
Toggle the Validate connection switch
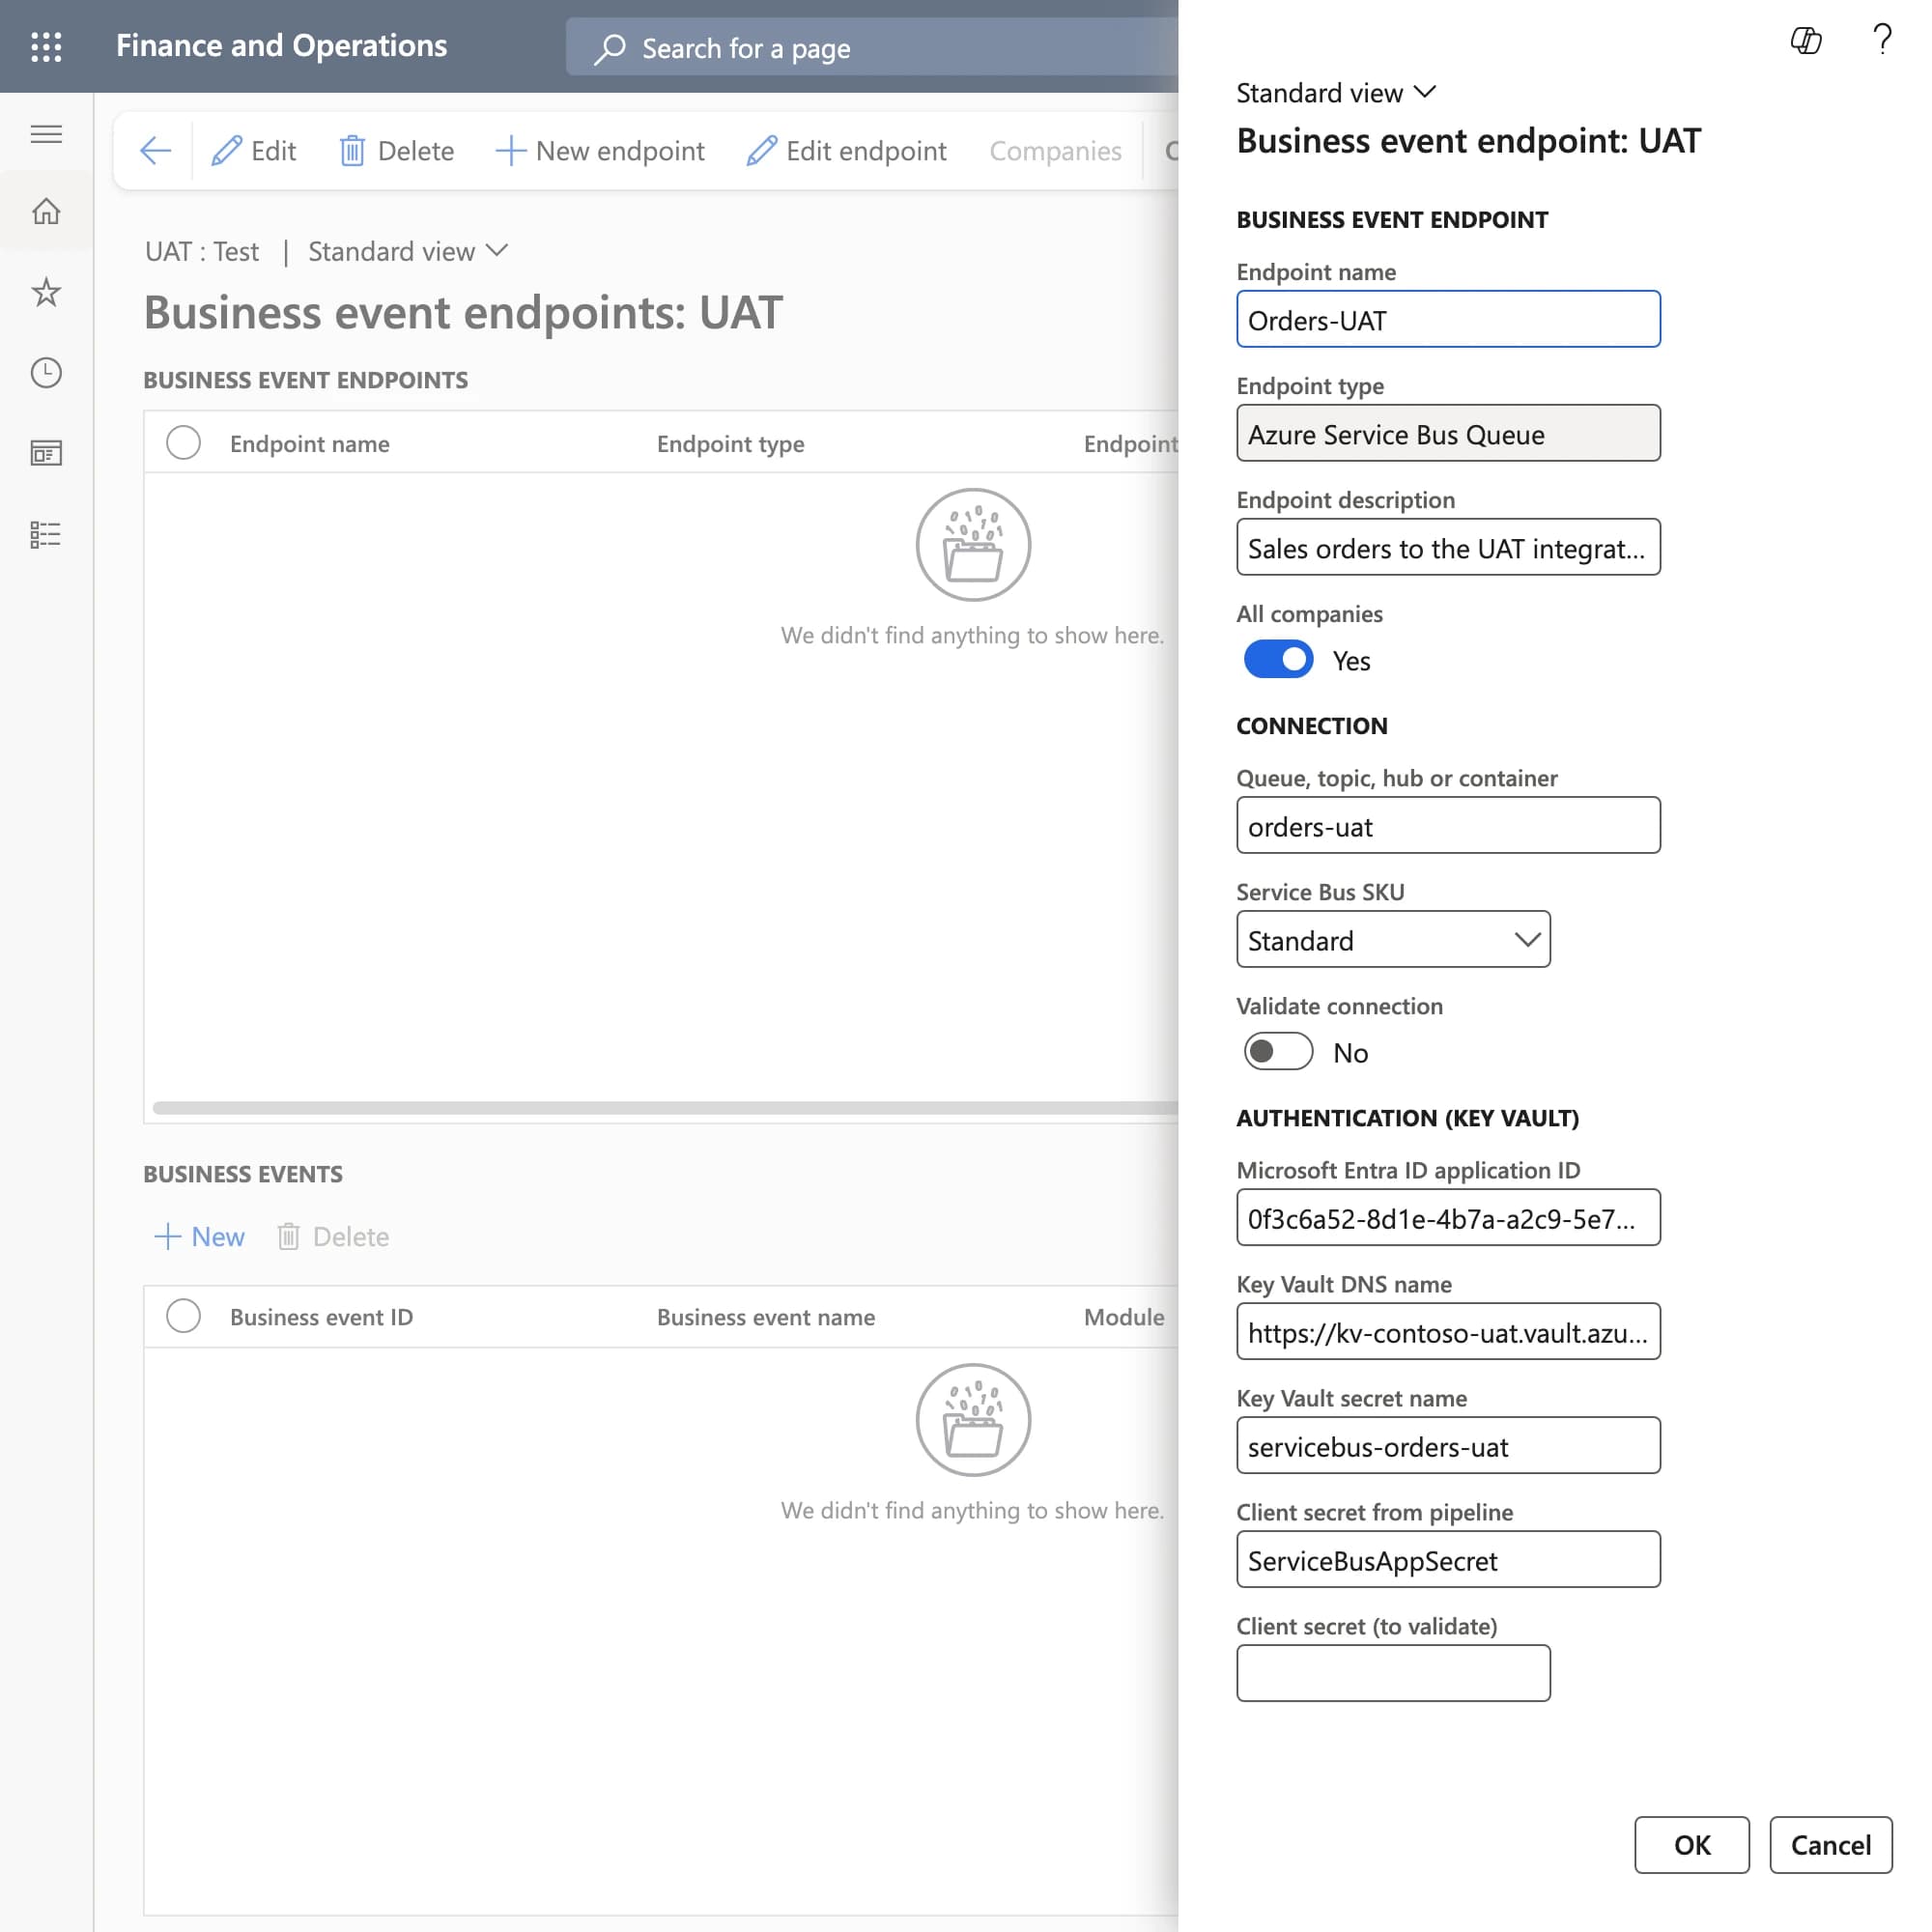[1278, 1051]
